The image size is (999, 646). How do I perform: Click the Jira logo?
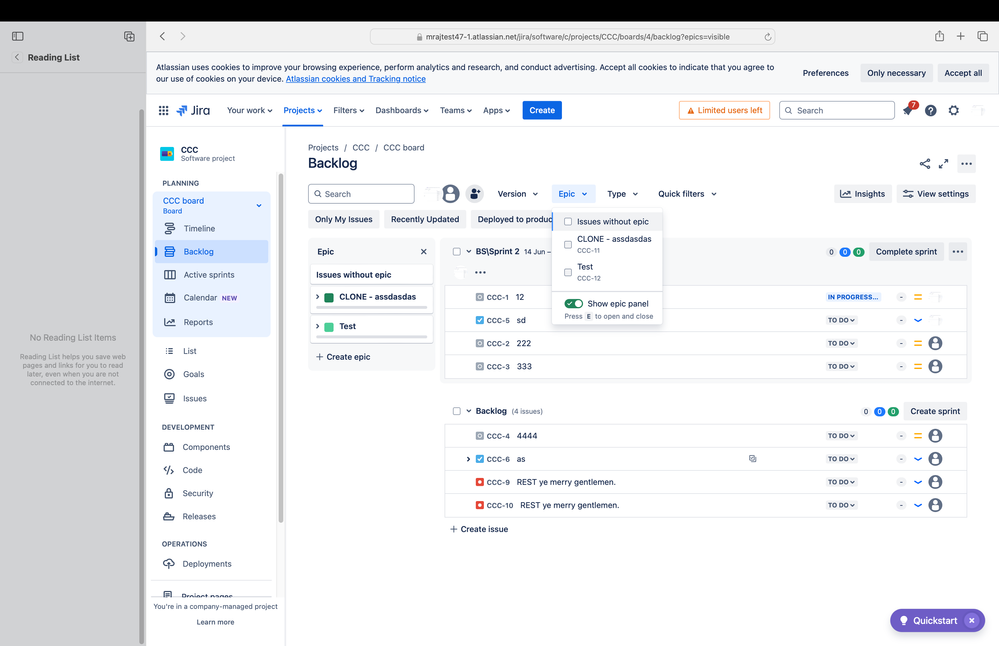click(193, 110)
